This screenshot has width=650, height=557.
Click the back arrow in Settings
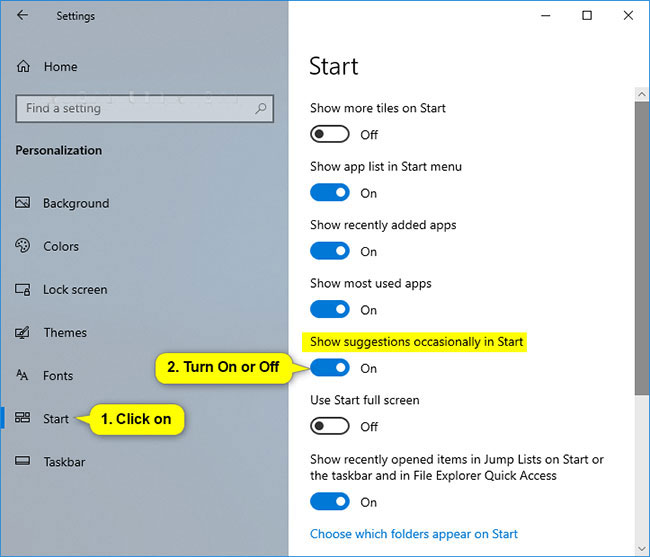(22, 15)
